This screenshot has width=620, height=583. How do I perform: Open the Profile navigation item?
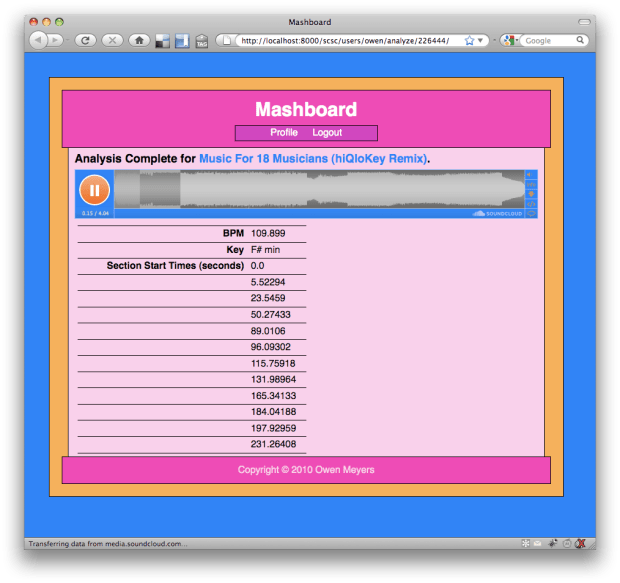coord(284,133)
